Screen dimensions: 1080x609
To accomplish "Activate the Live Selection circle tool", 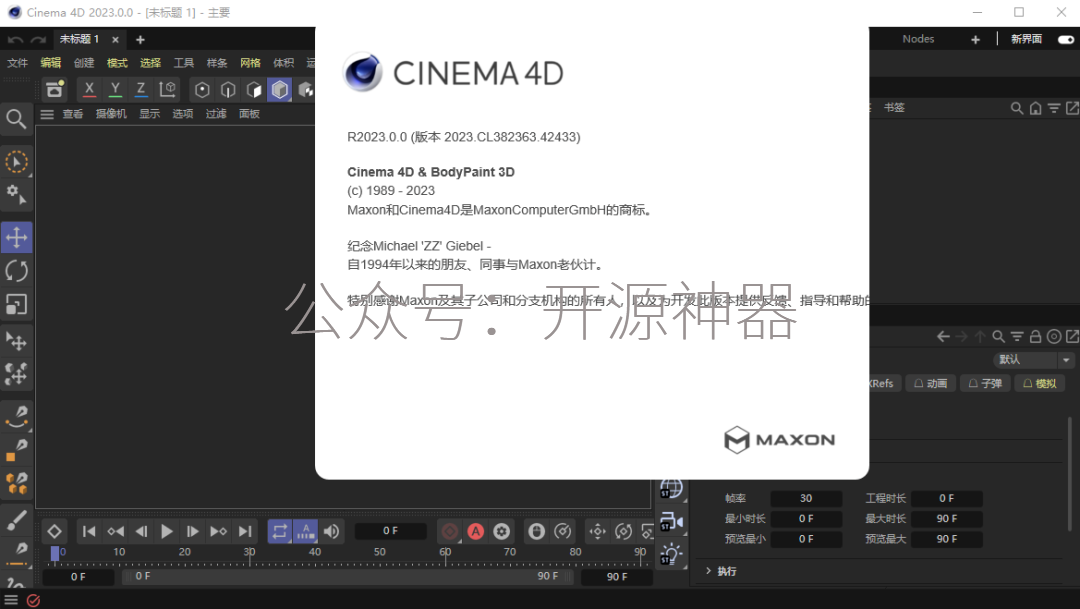I will (17, 162).
